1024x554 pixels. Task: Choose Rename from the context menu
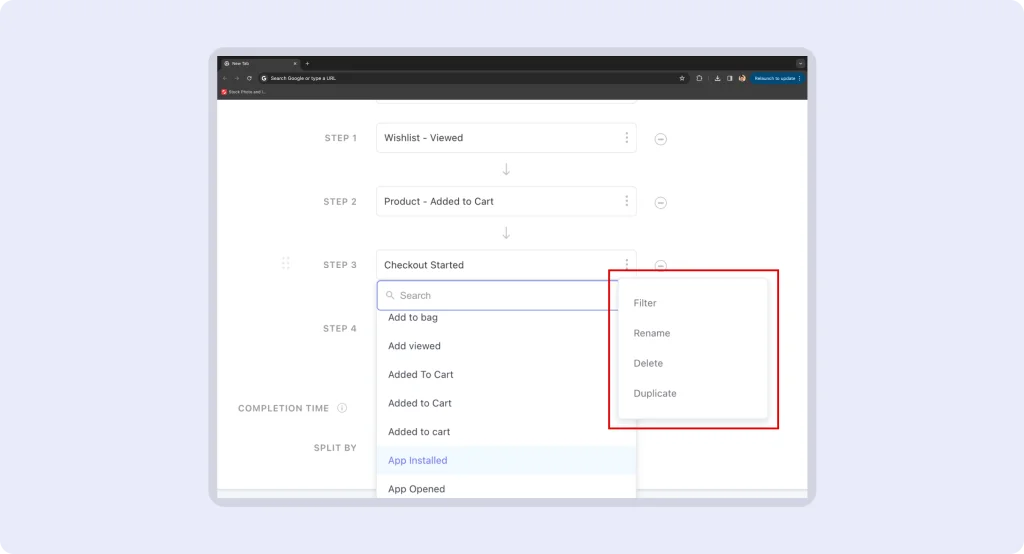[x=652, y=333]
